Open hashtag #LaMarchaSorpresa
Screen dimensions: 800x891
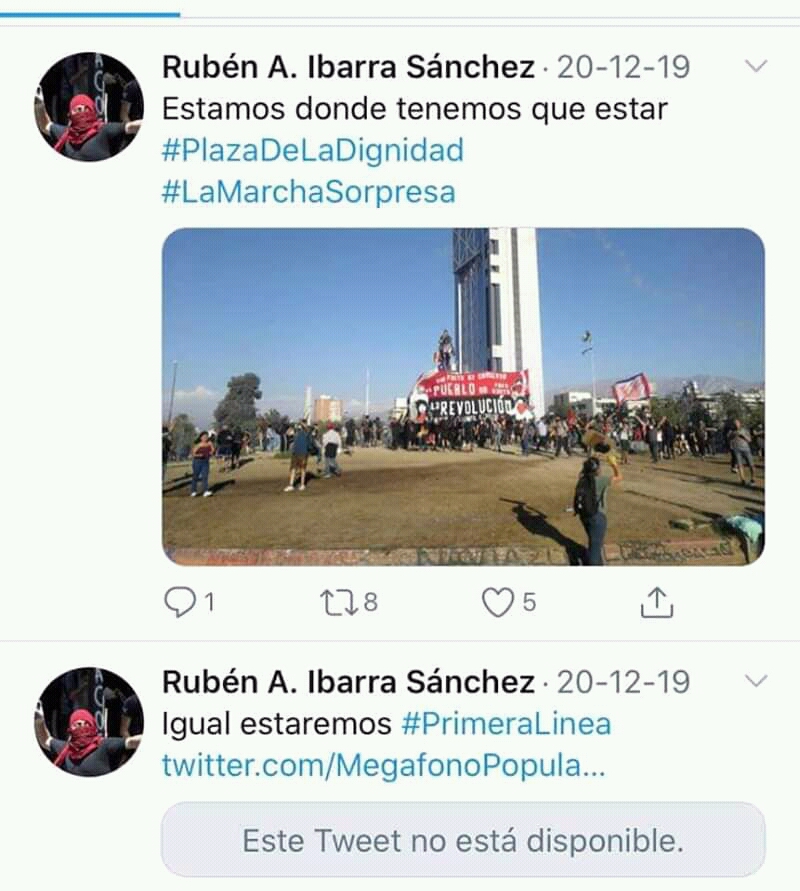[309, 192]
